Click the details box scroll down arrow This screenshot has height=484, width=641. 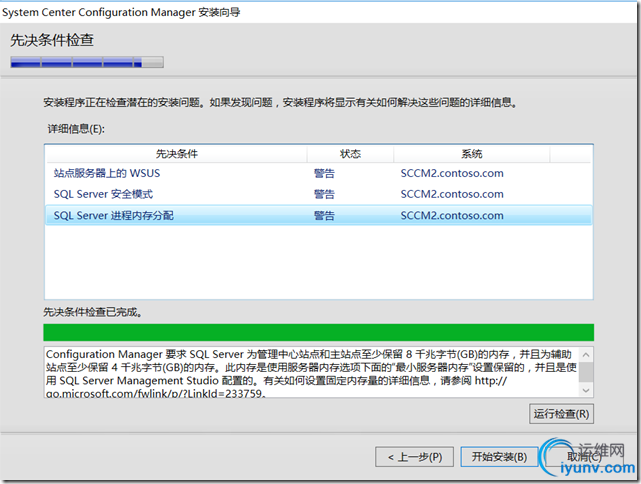[586, 390]
